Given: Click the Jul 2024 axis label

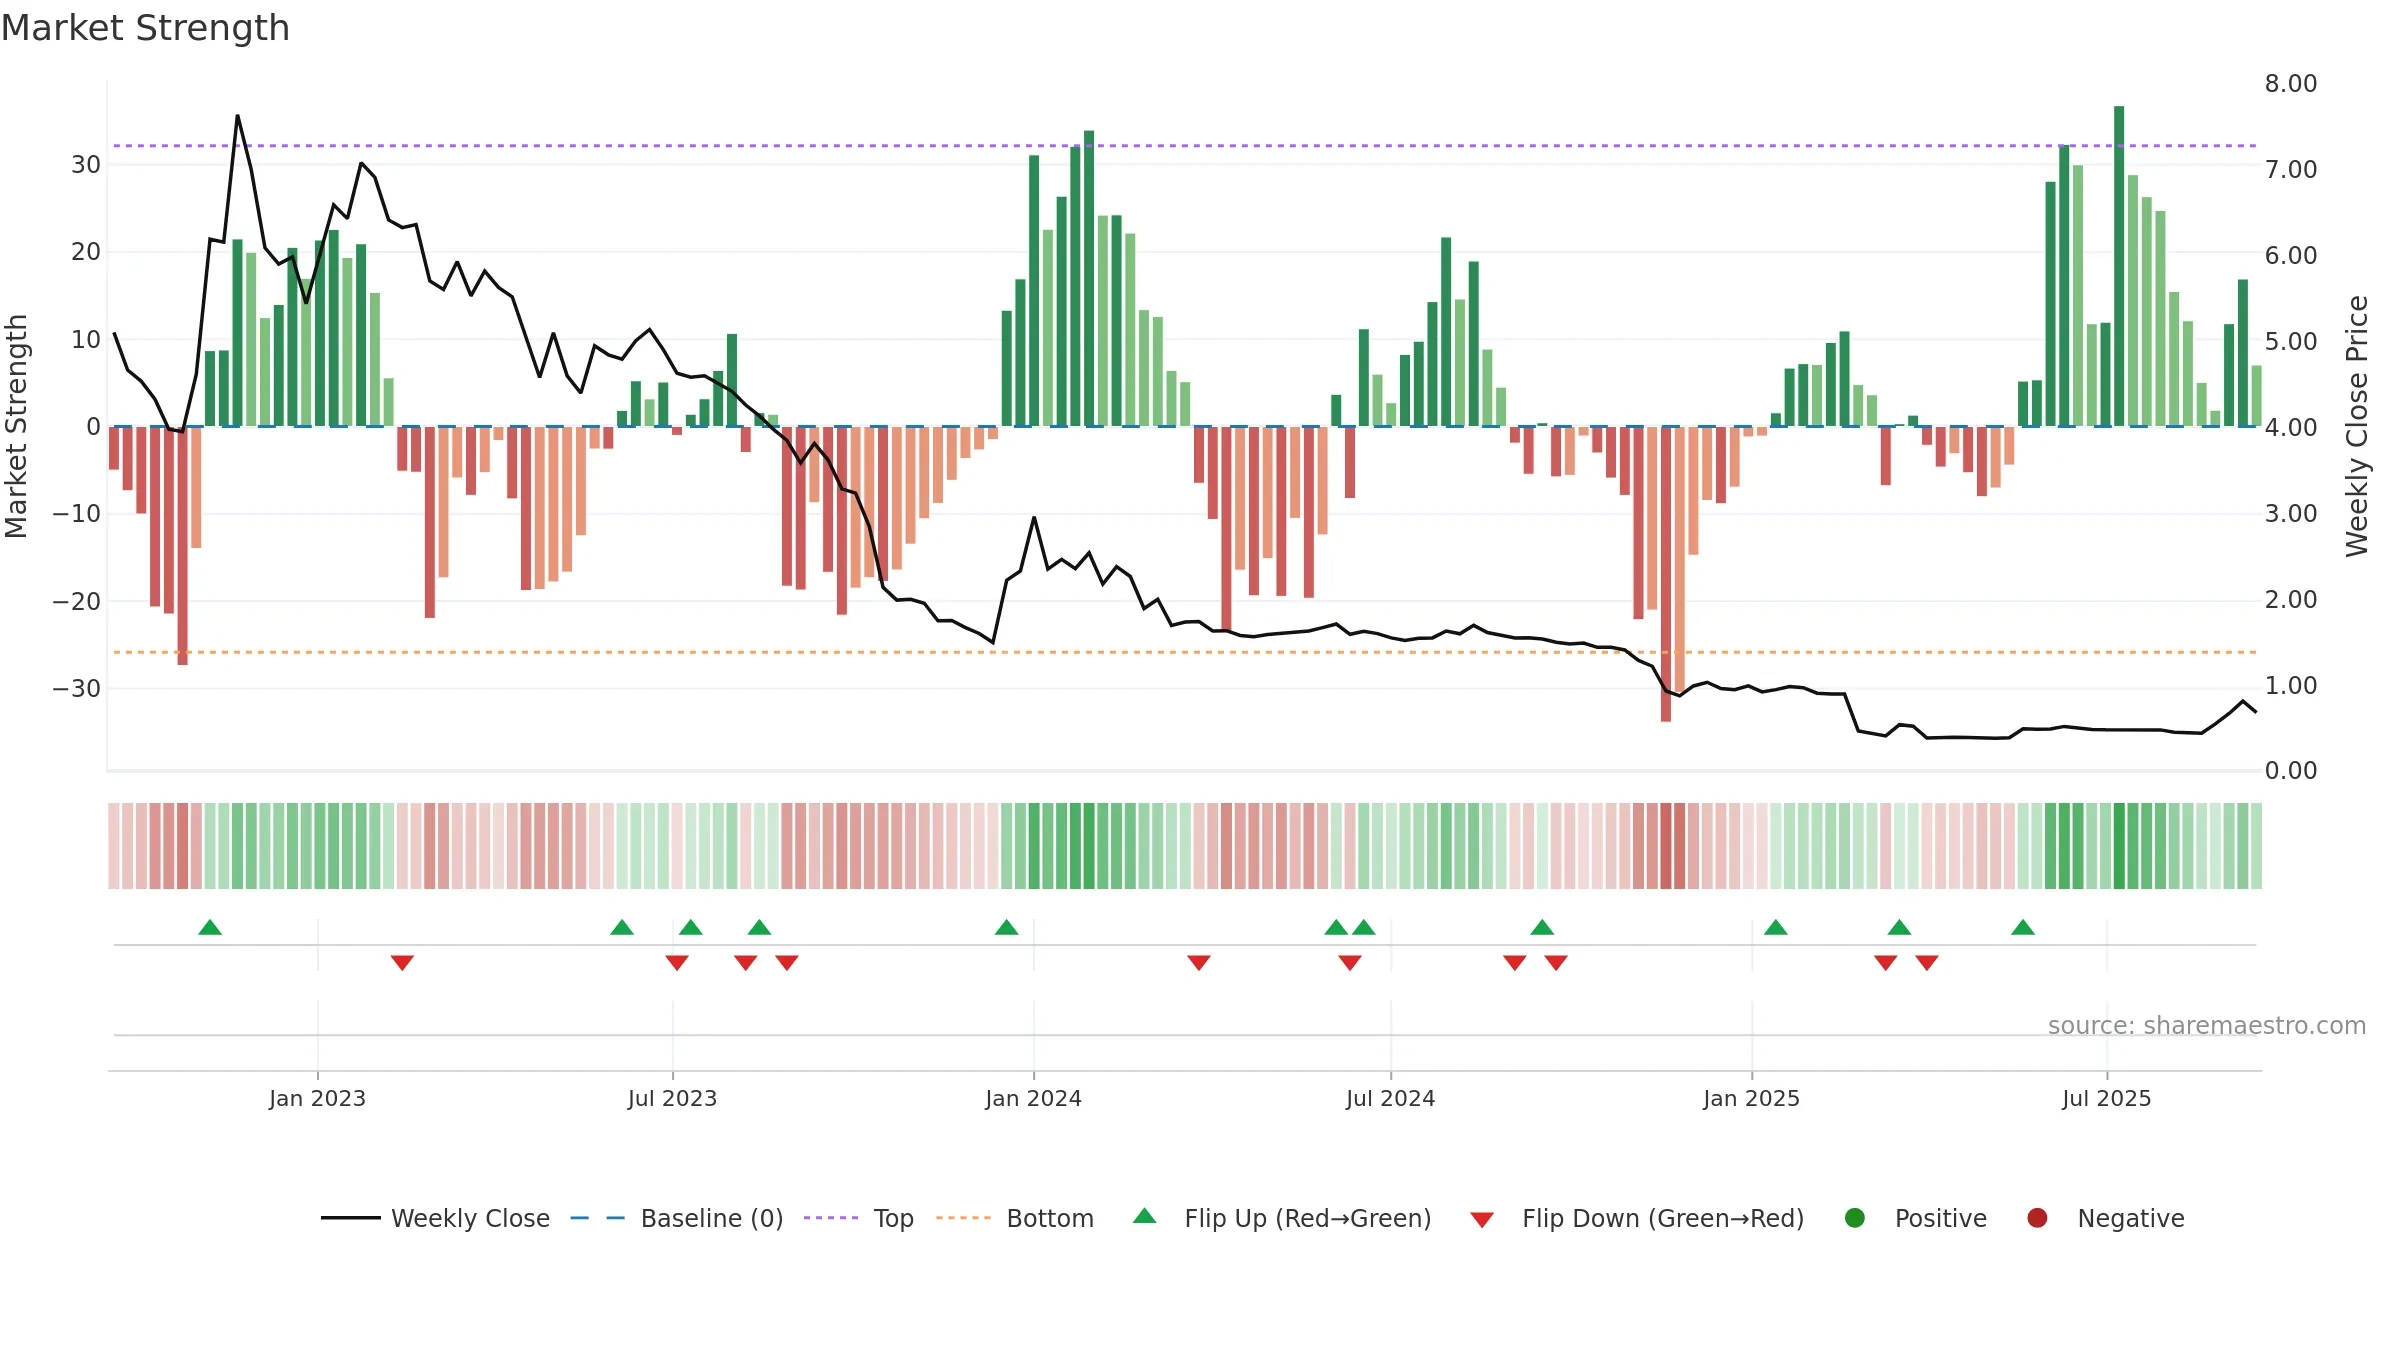Looking at the screenshot, I should (1390, 1098).
